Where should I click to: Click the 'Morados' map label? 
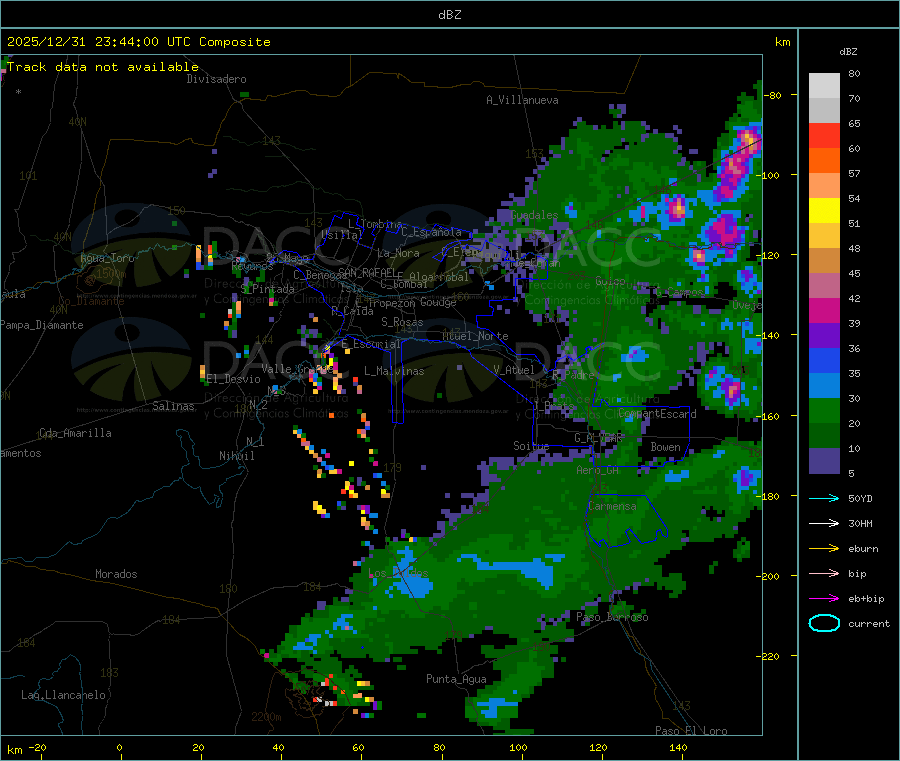tap(116, 574)
